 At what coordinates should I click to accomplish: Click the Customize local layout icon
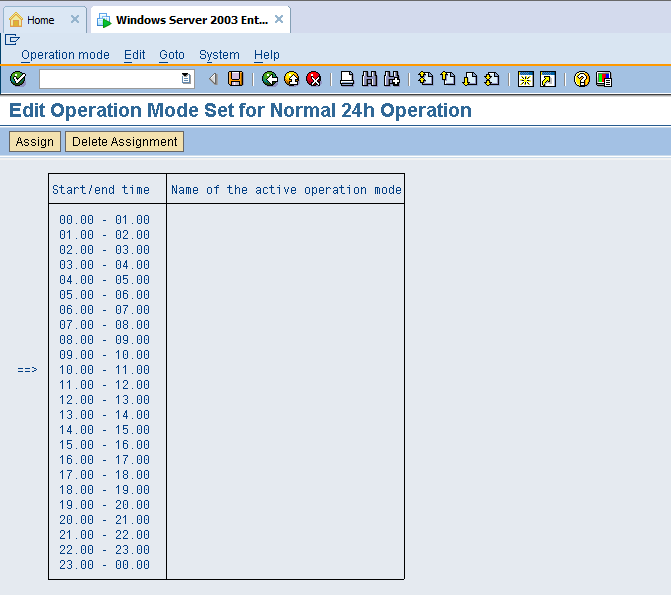click(x=604, y=79)
